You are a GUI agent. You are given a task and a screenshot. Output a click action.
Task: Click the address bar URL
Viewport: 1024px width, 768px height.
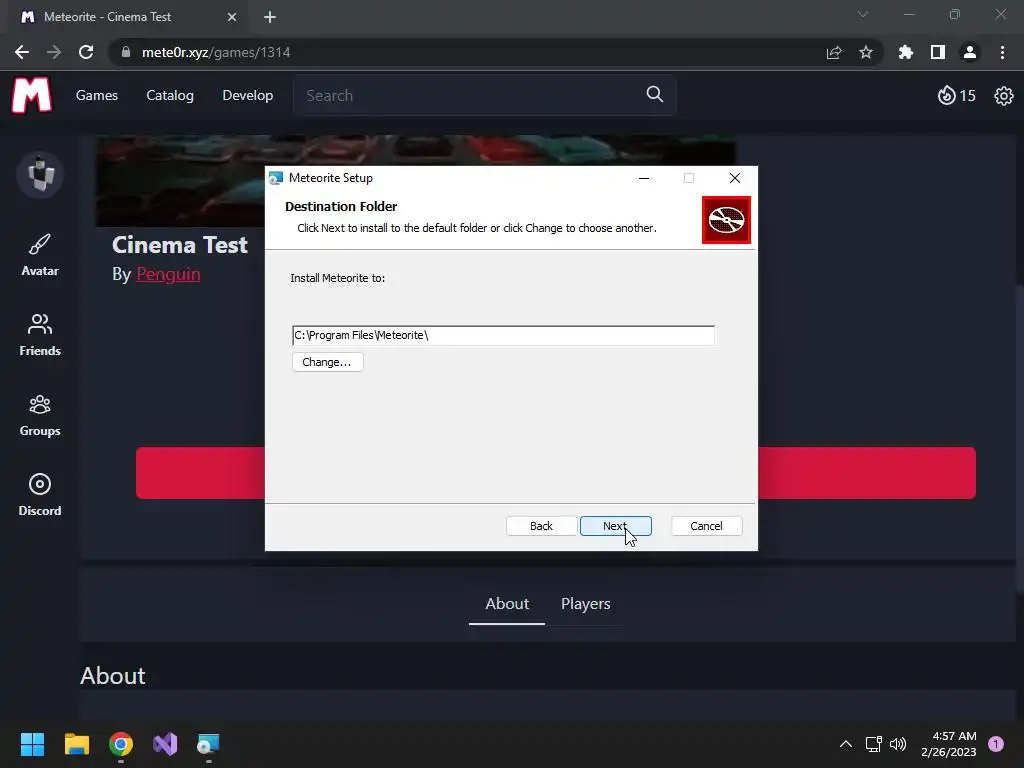coord(216,52)
